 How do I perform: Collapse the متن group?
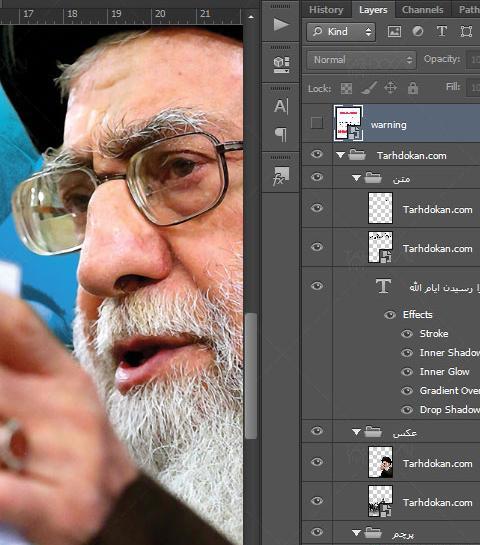[x=356, y=178]
